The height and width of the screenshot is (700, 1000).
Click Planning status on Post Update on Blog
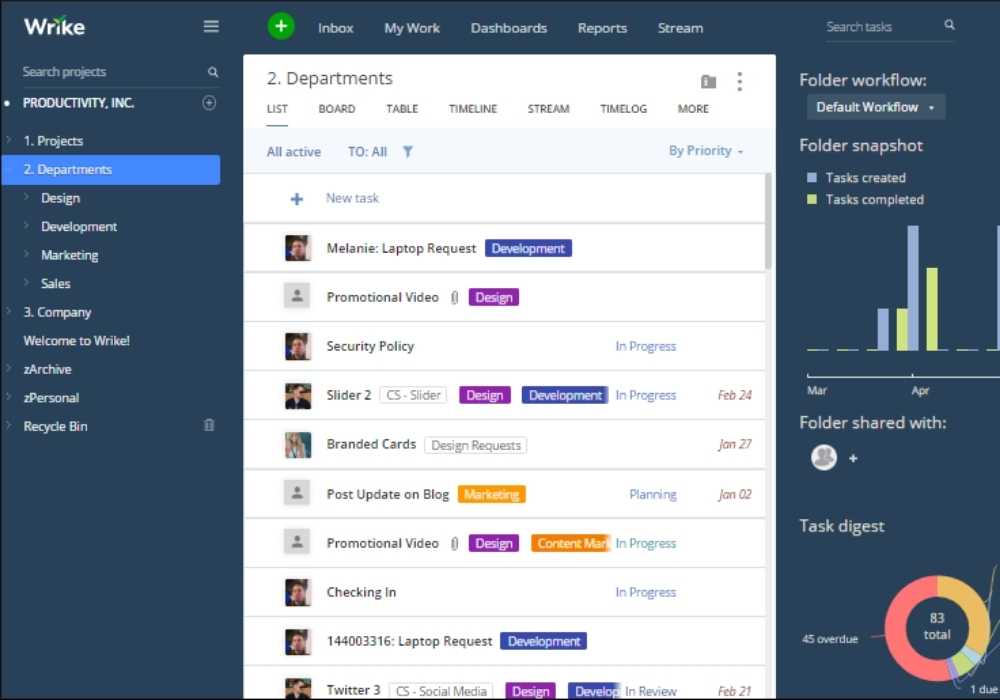tap(652, 495)
